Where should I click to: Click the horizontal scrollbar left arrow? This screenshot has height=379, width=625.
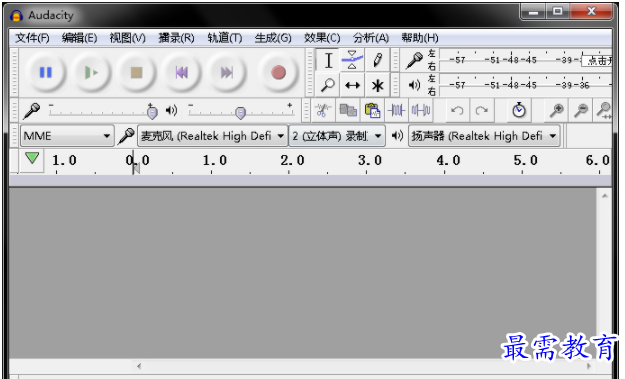(x=139, y=365)
